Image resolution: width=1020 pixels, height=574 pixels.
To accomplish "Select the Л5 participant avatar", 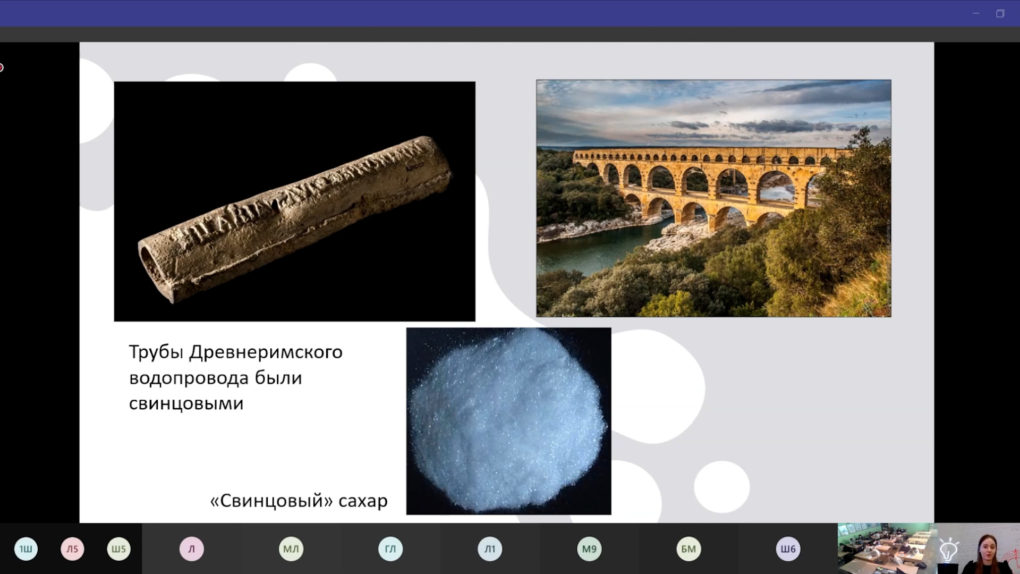I will click(72, 549).
